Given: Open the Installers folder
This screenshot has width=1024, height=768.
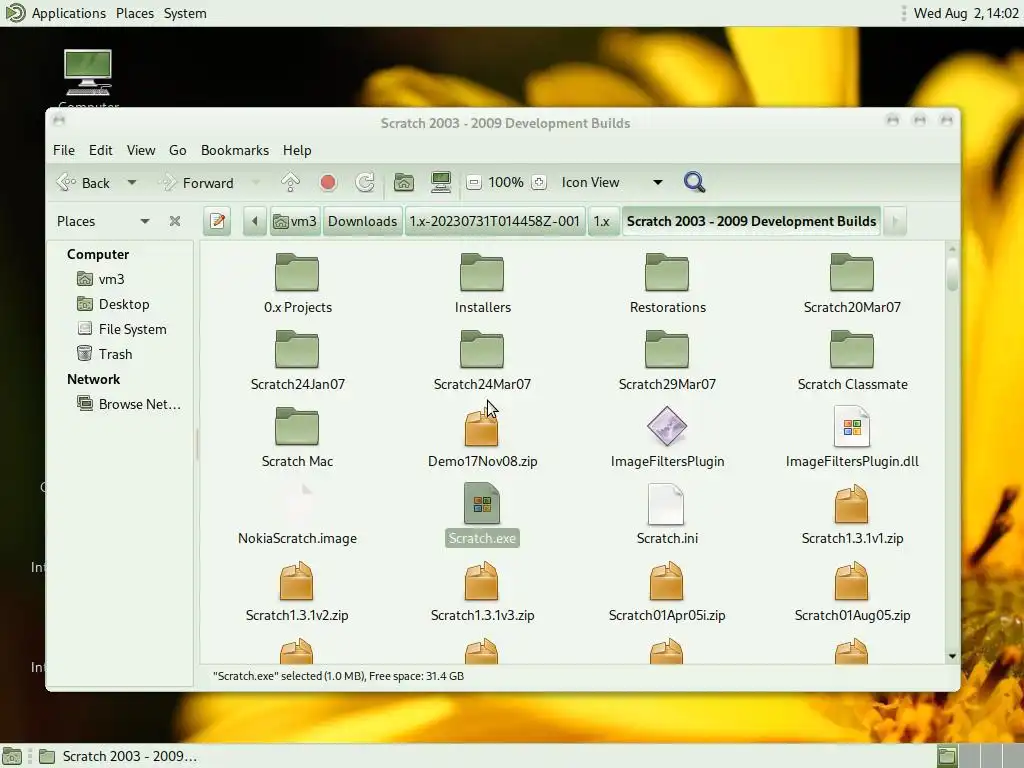Looking at the screenshot, I should (x=482, y=283).
